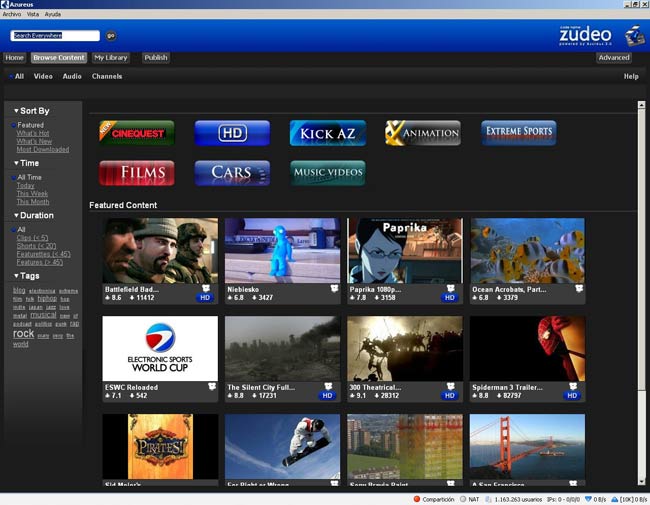Switch to the My Library tab

tap(111, 58)
